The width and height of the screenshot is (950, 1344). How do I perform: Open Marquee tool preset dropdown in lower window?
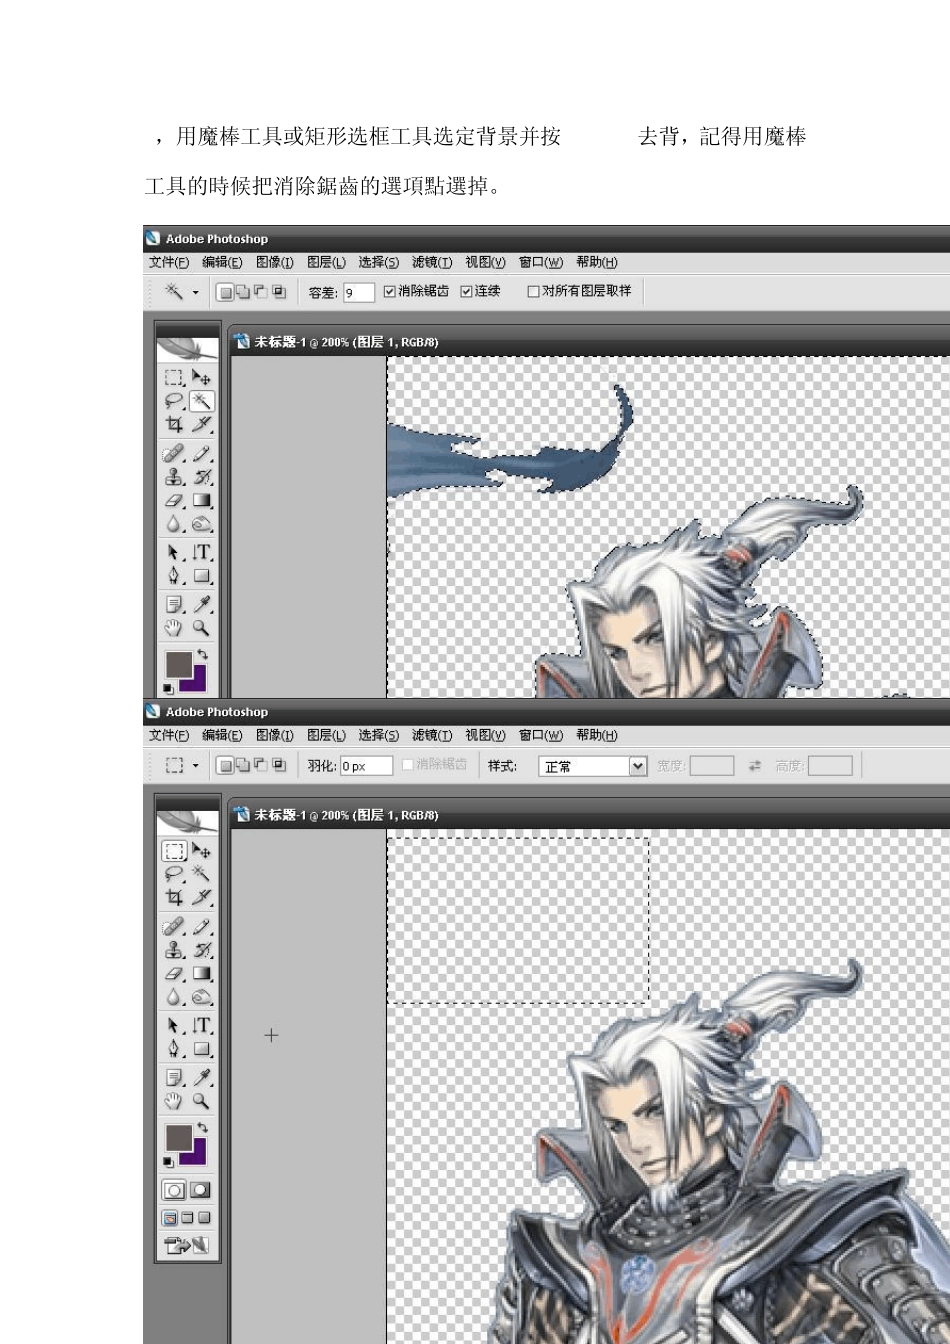(195, 766)
